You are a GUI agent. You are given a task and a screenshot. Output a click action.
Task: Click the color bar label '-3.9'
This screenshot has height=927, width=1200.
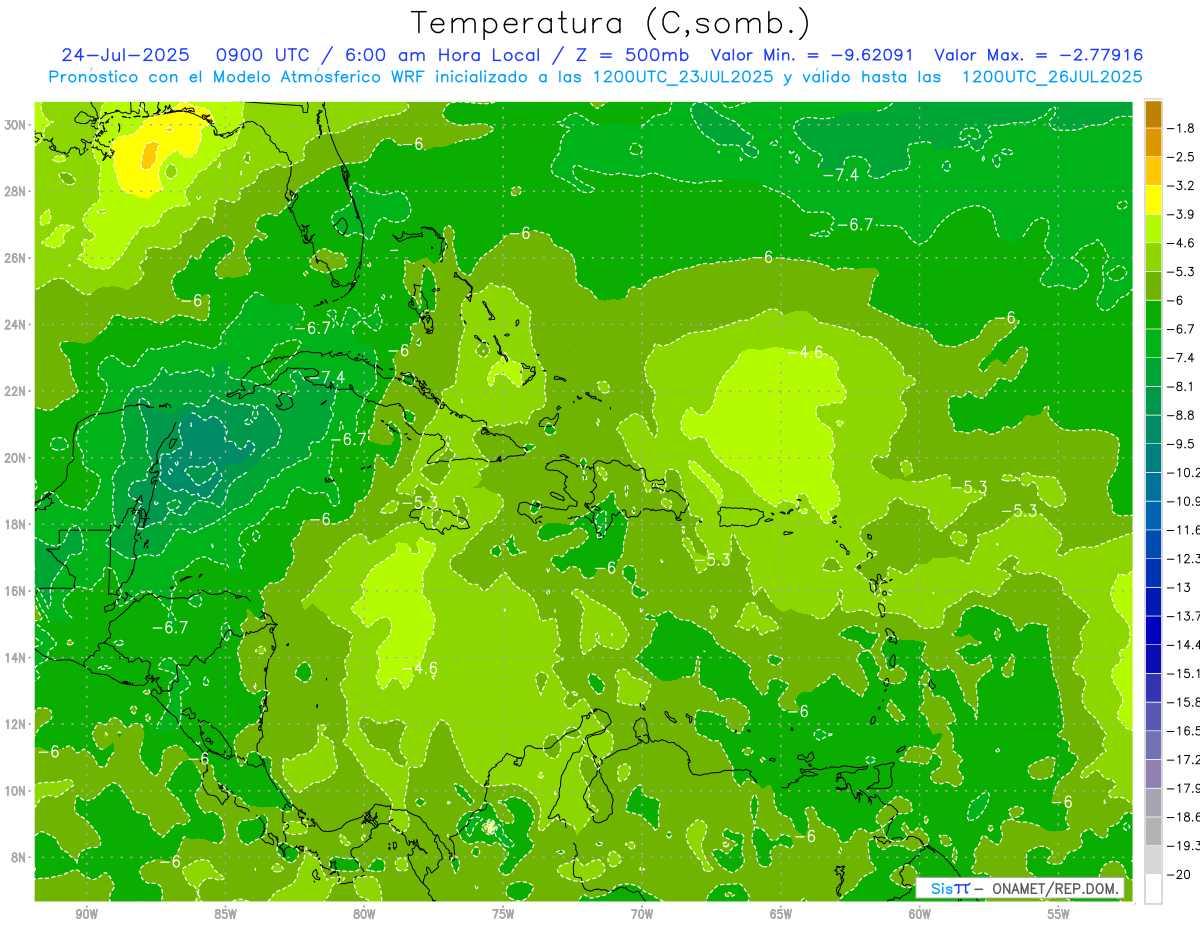point(1182,213)
